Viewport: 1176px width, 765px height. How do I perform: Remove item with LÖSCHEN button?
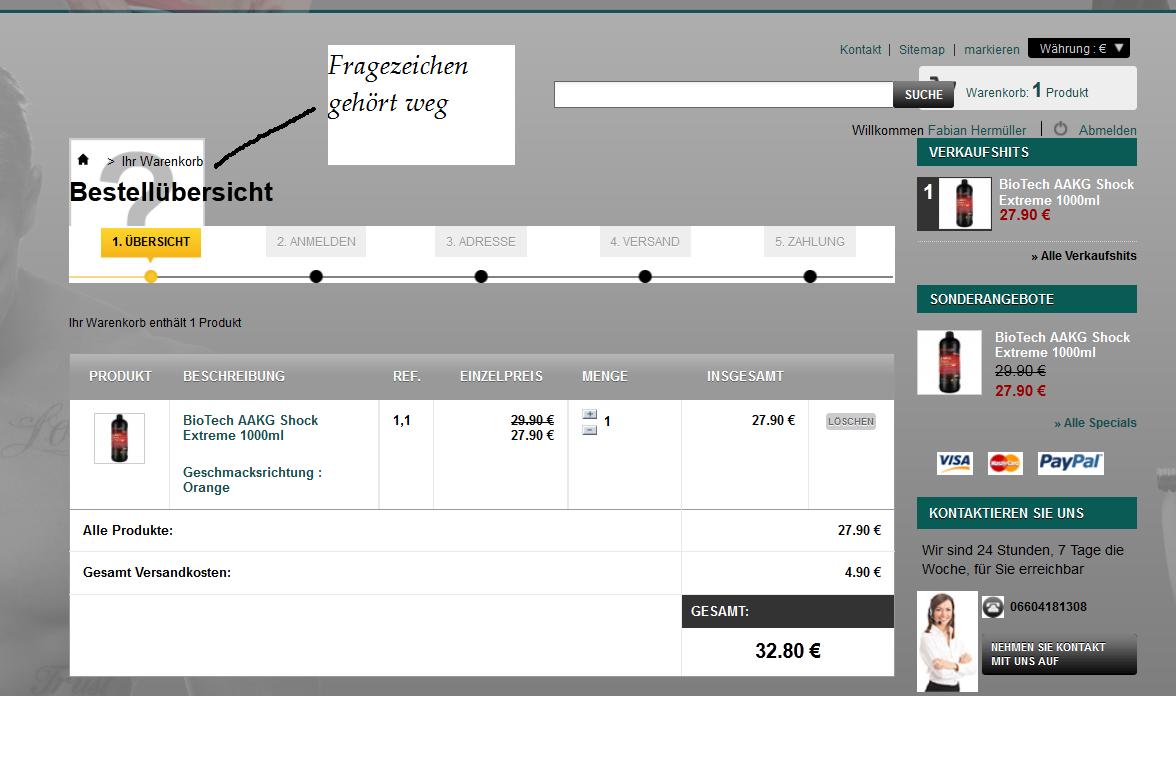[x=850, y=422]
